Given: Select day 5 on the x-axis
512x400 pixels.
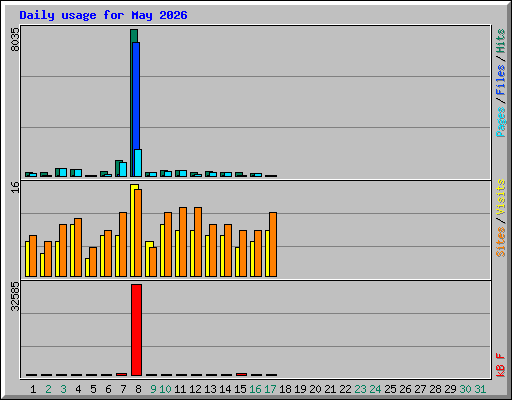Looking at the screenshot, I should click(93, 389).
